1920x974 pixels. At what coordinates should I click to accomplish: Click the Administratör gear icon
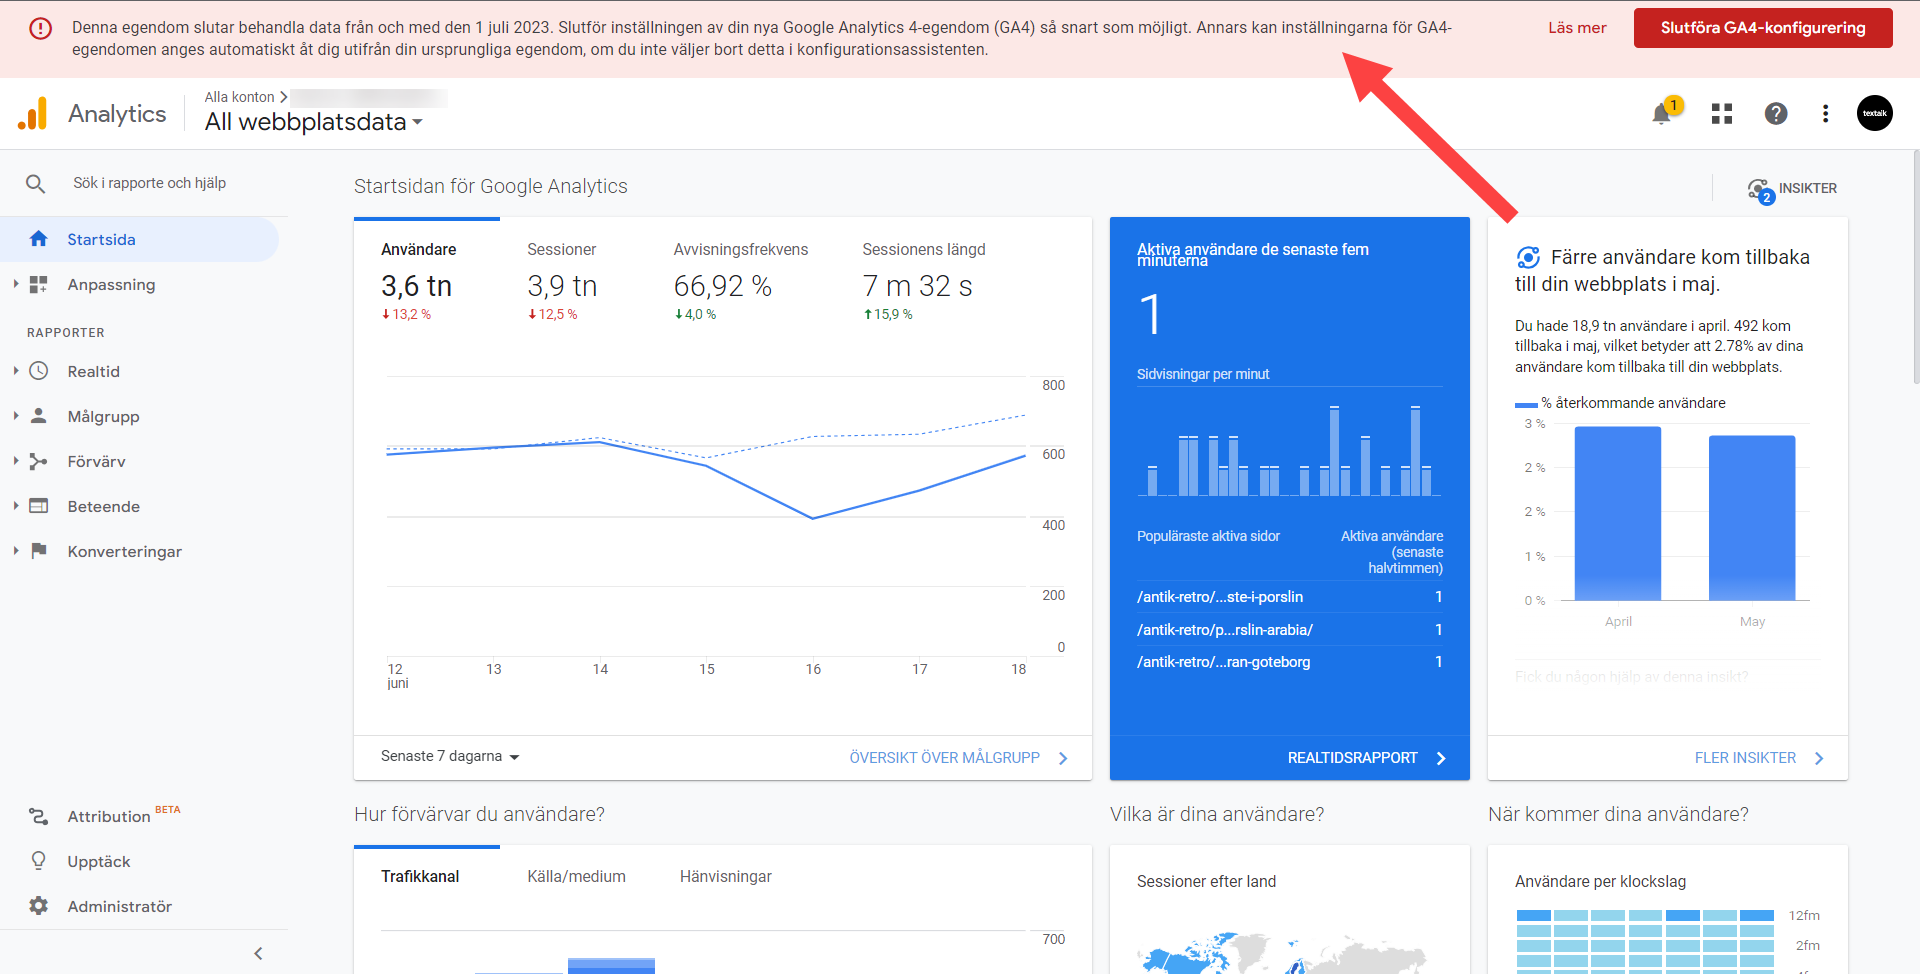(39, 906)
